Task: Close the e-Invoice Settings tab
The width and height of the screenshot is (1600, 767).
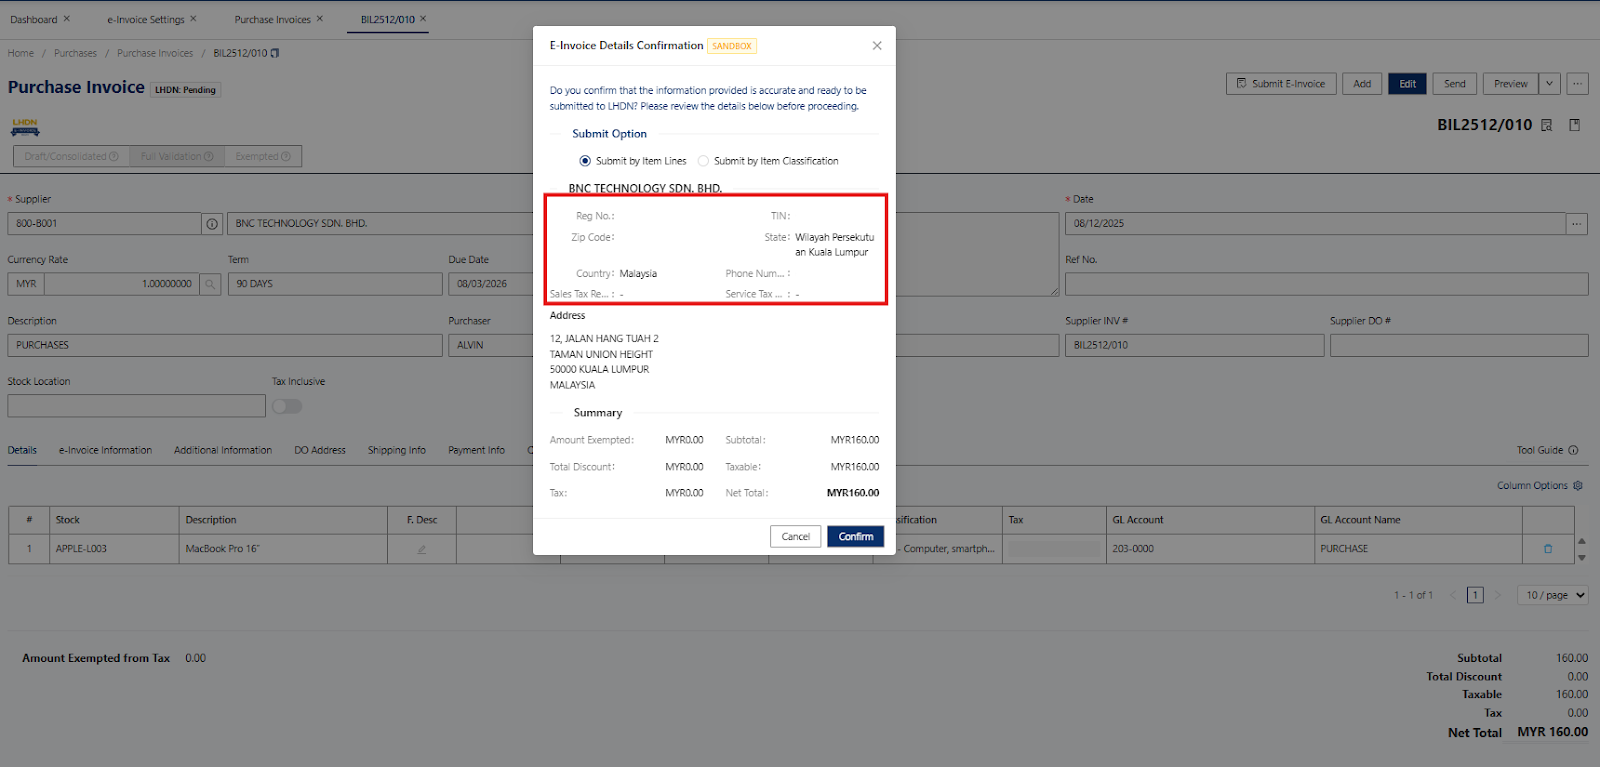Action: 193,19
